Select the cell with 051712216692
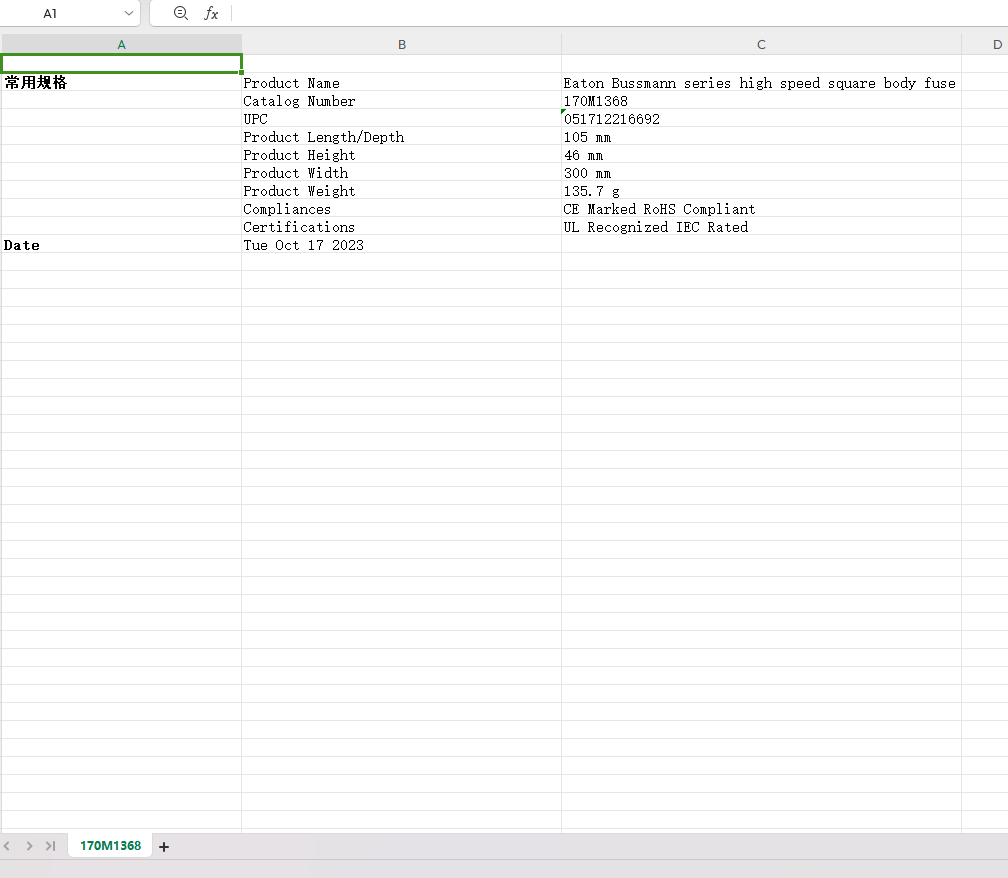 coord(761,119)
